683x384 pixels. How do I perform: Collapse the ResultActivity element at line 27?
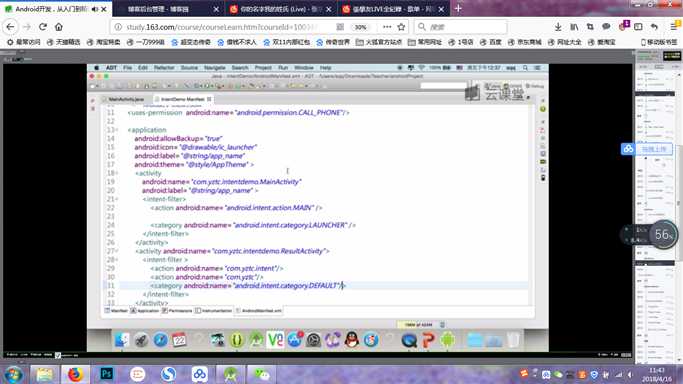pos(117,251)
